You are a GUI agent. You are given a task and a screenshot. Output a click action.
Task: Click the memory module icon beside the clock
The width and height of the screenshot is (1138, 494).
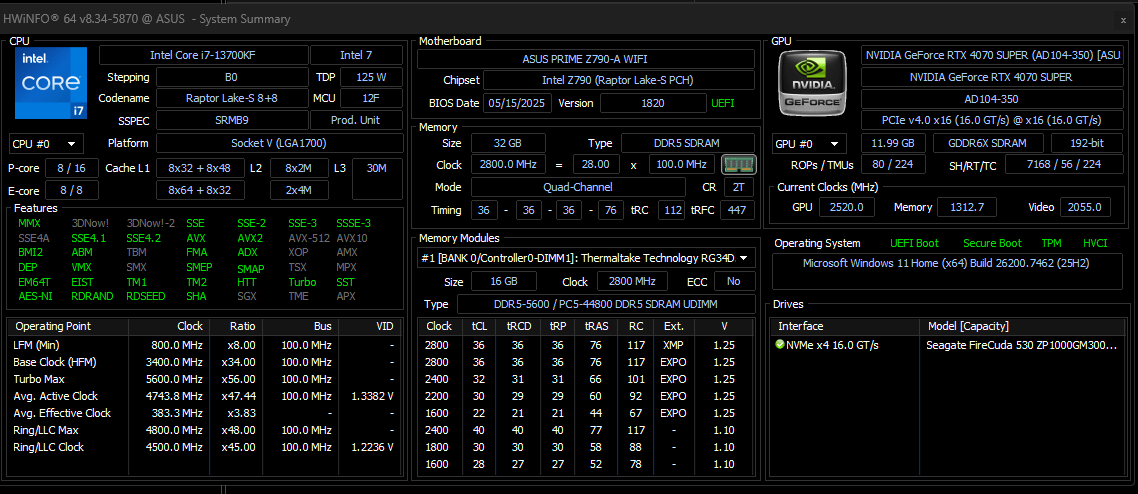pos(739,165)
